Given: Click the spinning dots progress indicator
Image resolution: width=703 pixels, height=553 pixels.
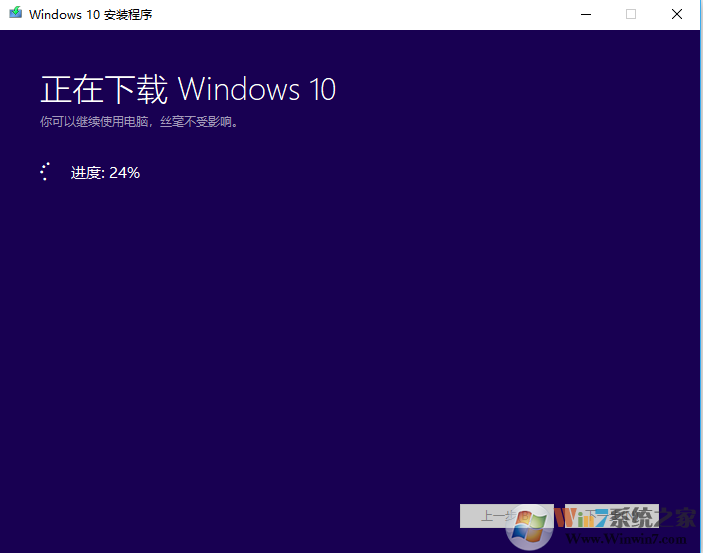Looking at the screenshot, I should [x=45, y=171].
